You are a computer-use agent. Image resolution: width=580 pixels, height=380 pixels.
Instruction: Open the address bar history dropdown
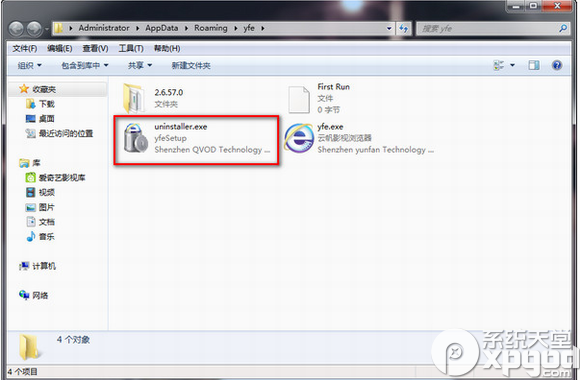pyautogui.click(x=389, y=28)
